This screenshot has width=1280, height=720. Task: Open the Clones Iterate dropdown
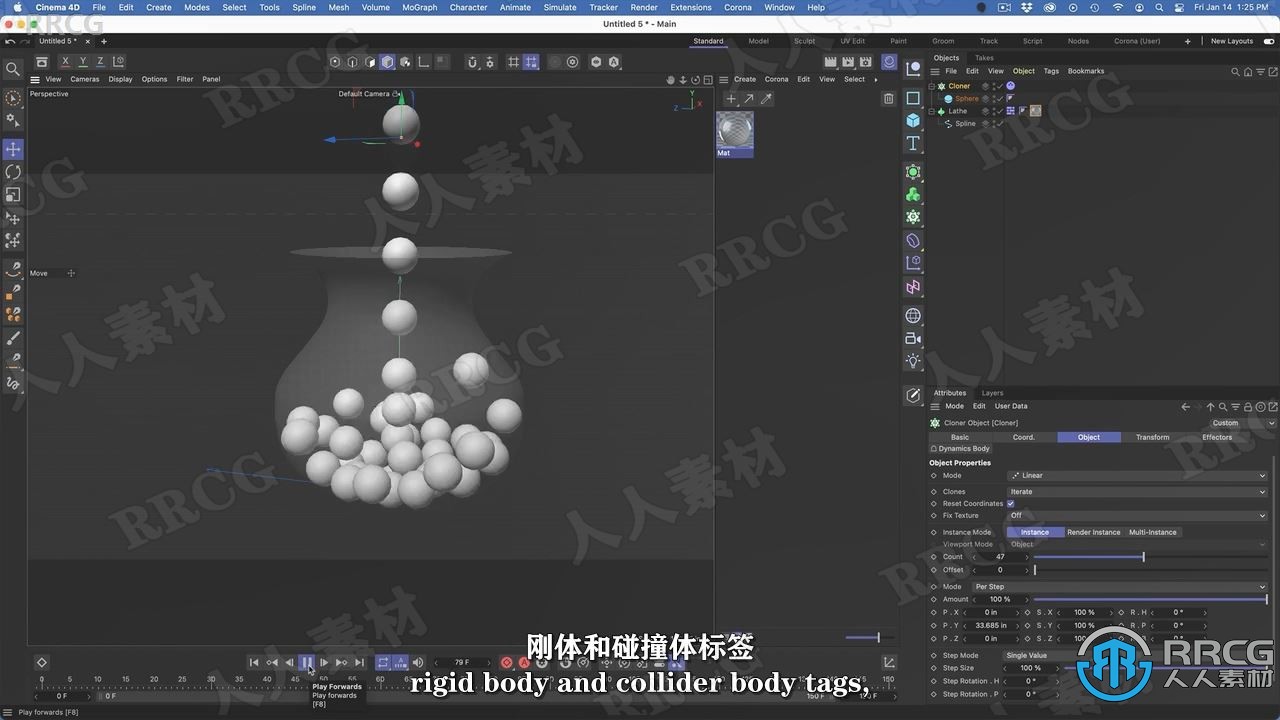point(1137,492)
